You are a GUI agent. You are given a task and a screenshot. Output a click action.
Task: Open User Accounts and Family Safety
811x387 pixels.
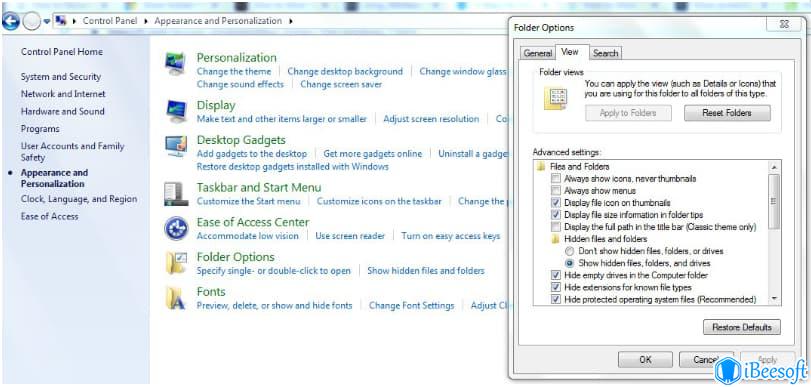(72, 152)
